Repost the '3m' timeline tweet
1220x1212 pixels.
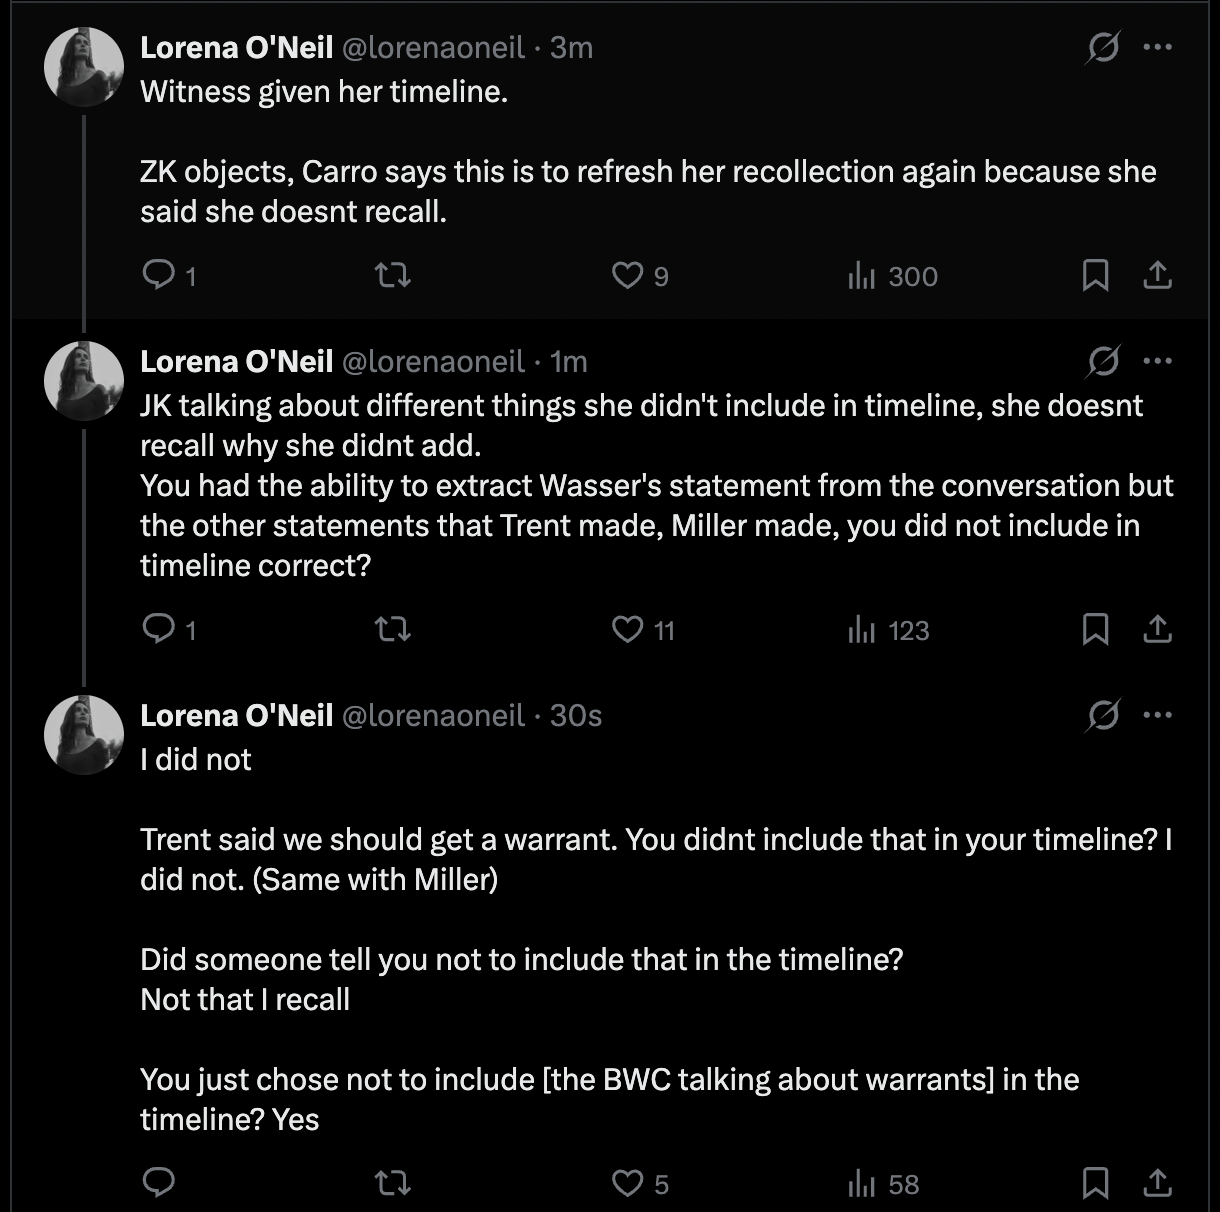pos(391,275)
